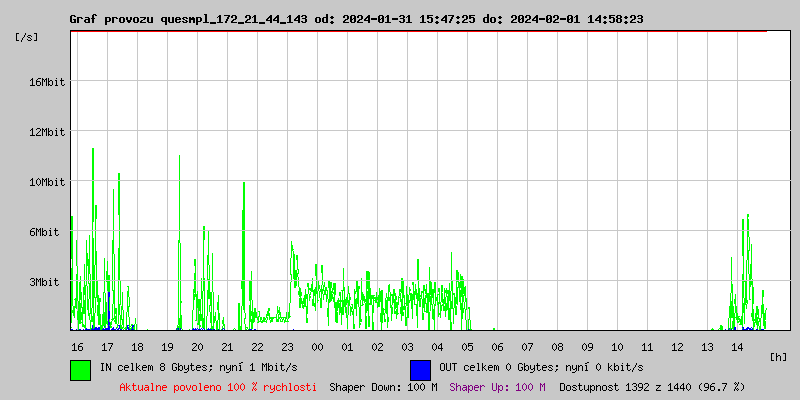The image size is (800, 400).
Task: Click the hour 08 marker on x-axis
Action: click(x=557, y=347)
